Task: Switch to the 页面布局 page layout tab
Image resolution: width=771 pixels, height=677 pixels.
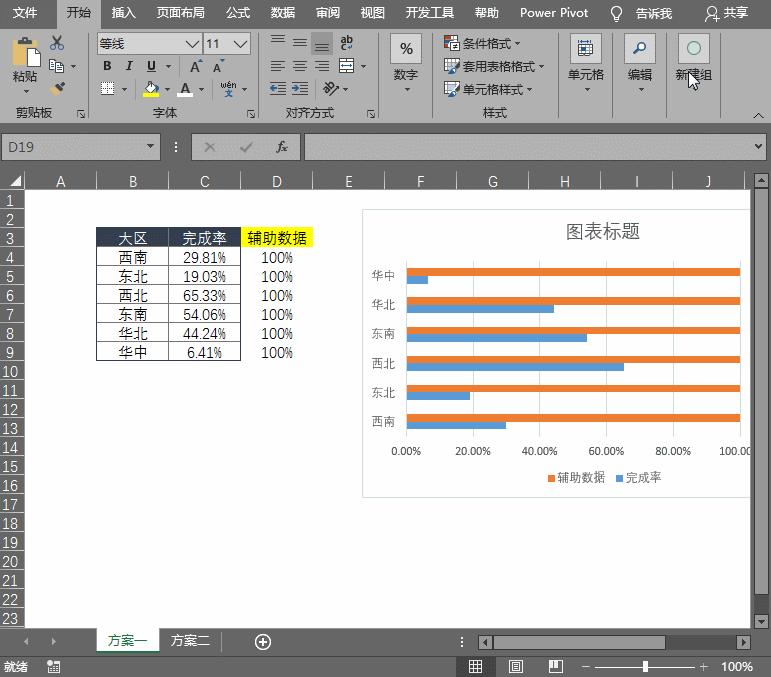Action: pos(180,13)
